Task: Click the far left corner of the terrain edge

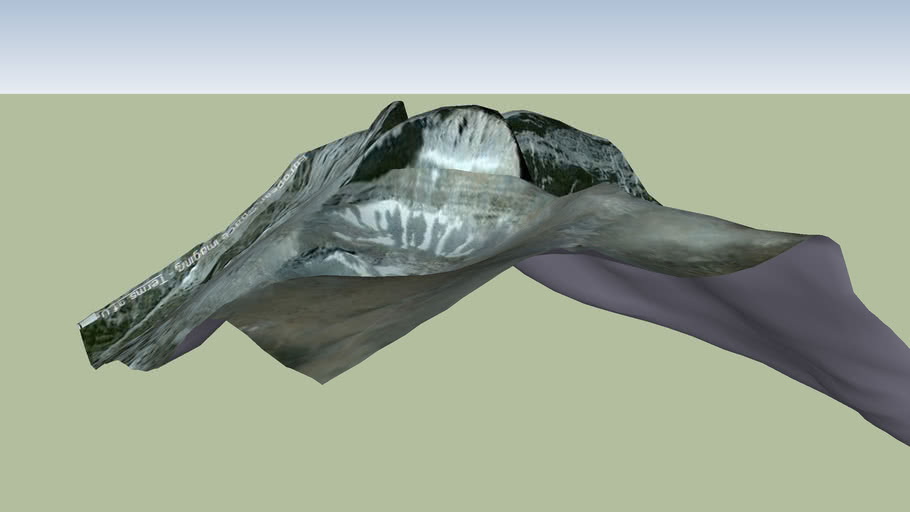Action: point(83,324)
